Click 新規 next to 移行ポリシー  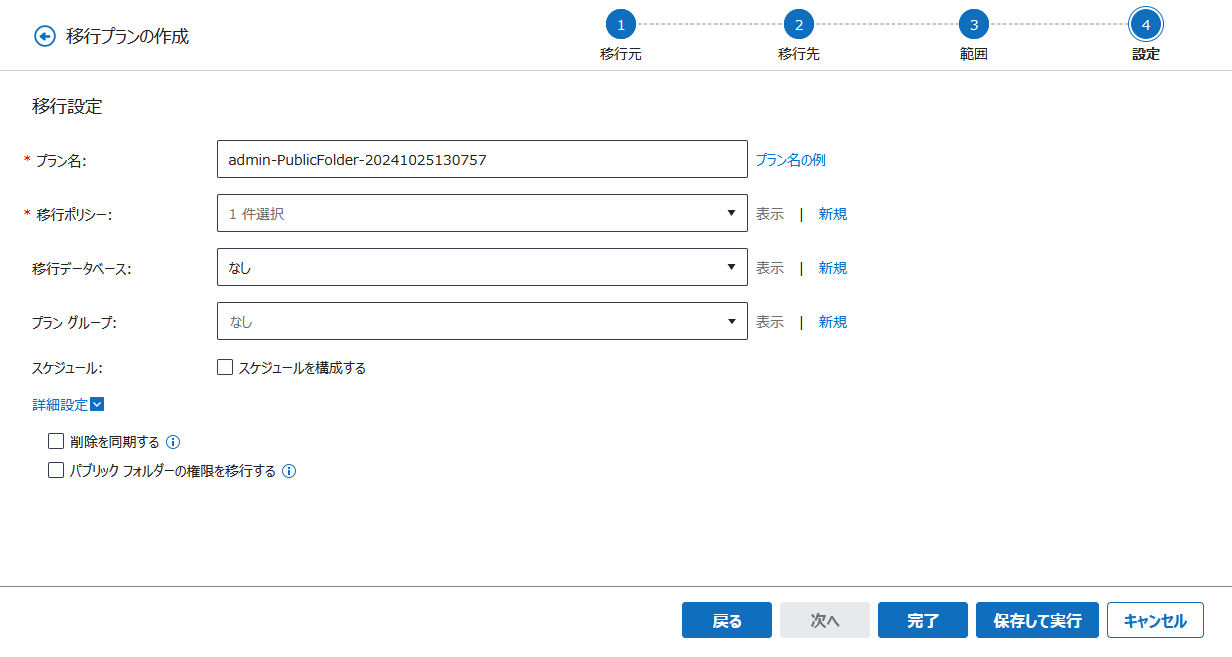[x=833, y=214]
